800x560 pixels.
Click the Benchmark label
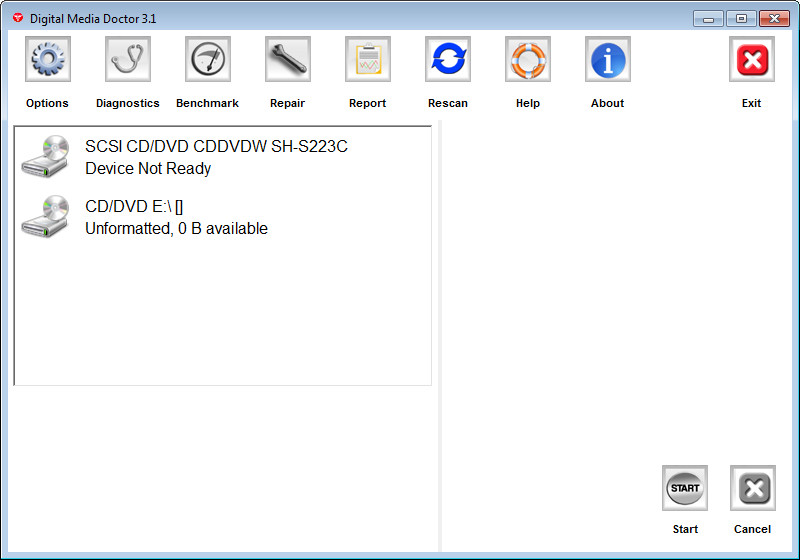[208, 103]
